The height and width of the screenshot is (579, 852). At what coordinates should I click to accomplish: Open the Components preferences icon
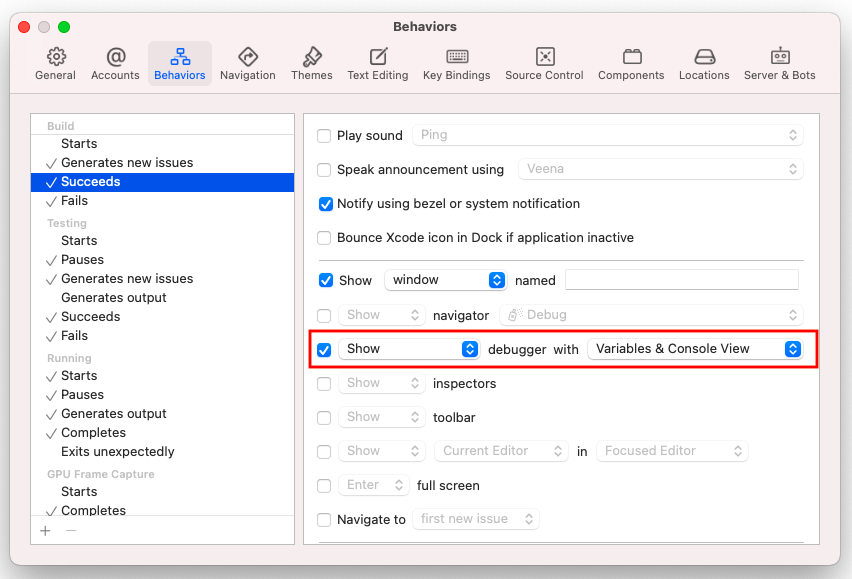click(x=630, y=62)
